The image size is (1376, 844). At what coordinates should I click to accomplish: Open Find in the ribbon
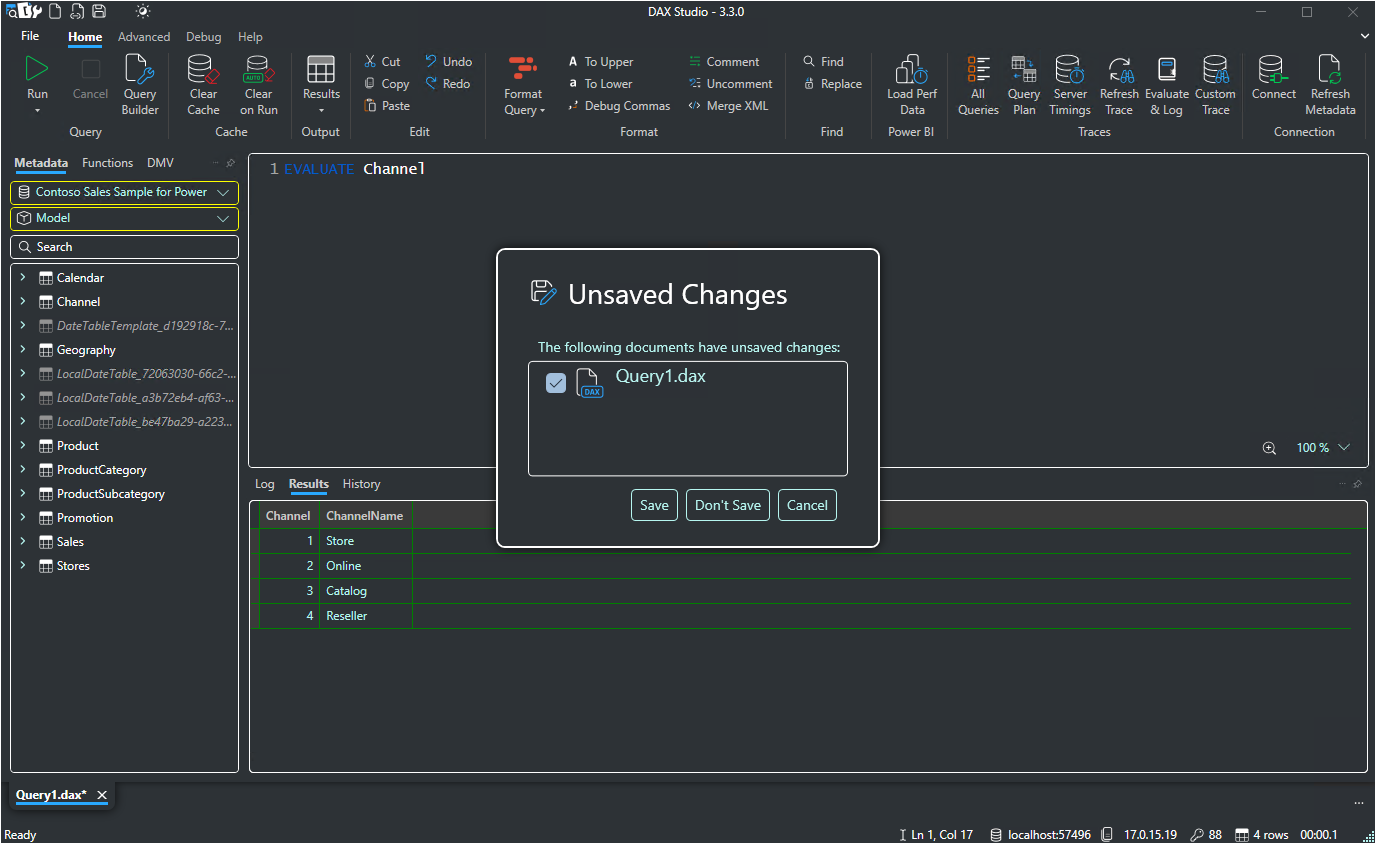[823, 62]
